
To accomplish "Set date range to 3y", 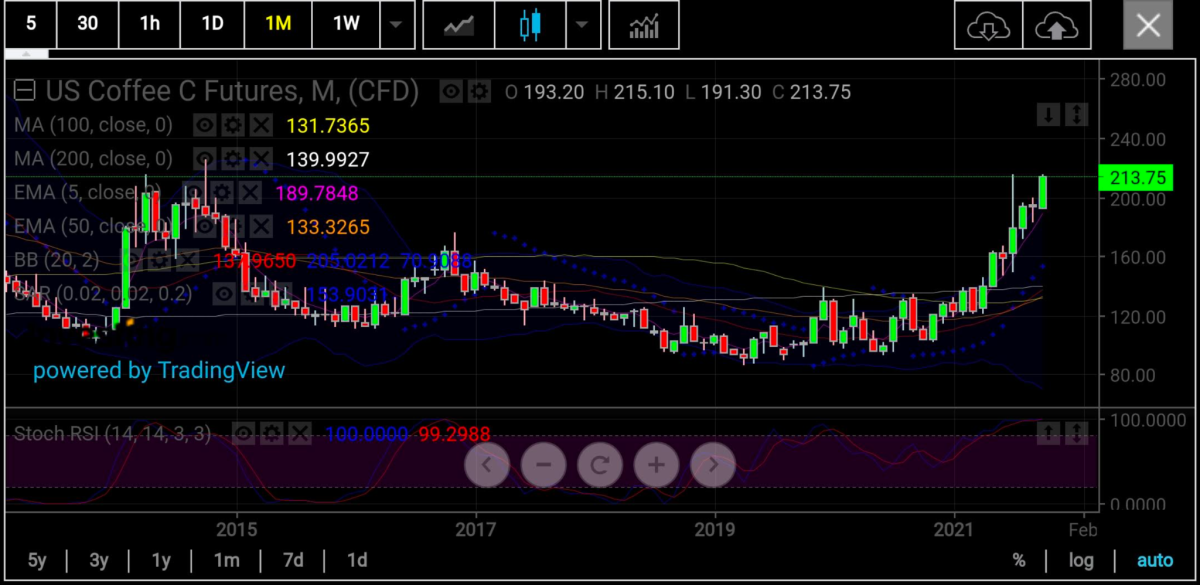I will pos(98,560).
